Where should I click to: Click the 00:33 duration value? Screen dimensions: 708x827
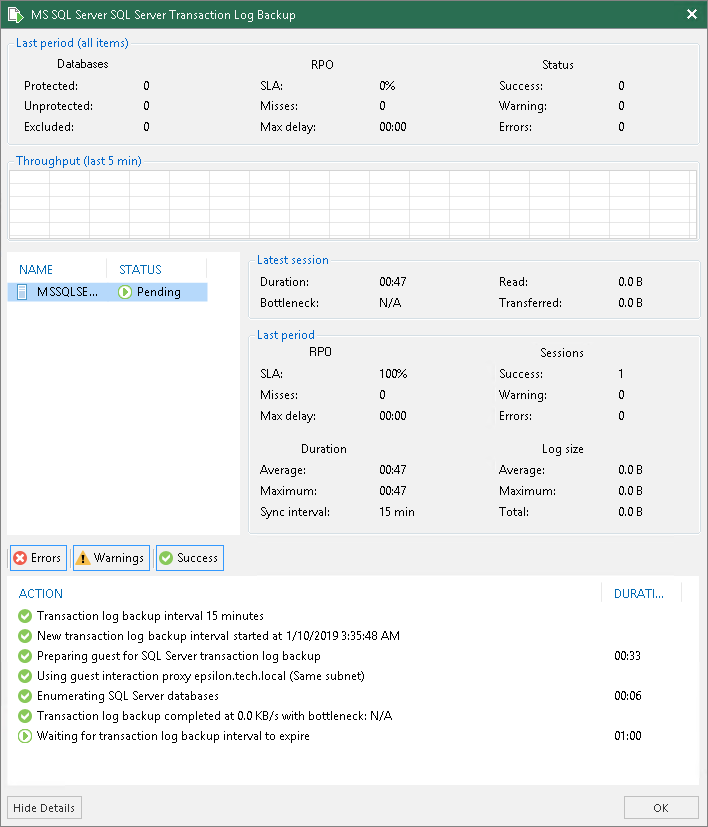(627, 656)
